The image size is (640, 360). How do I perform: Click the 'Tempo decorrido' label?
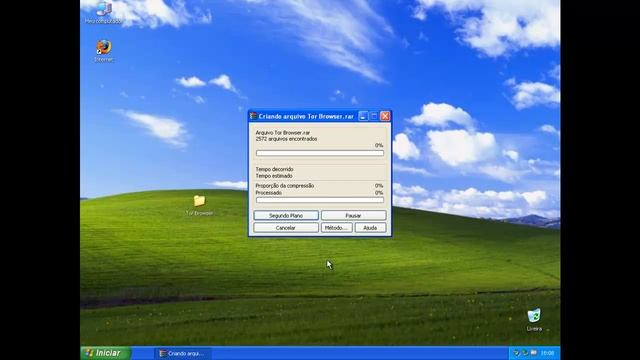tap(274, 169)
